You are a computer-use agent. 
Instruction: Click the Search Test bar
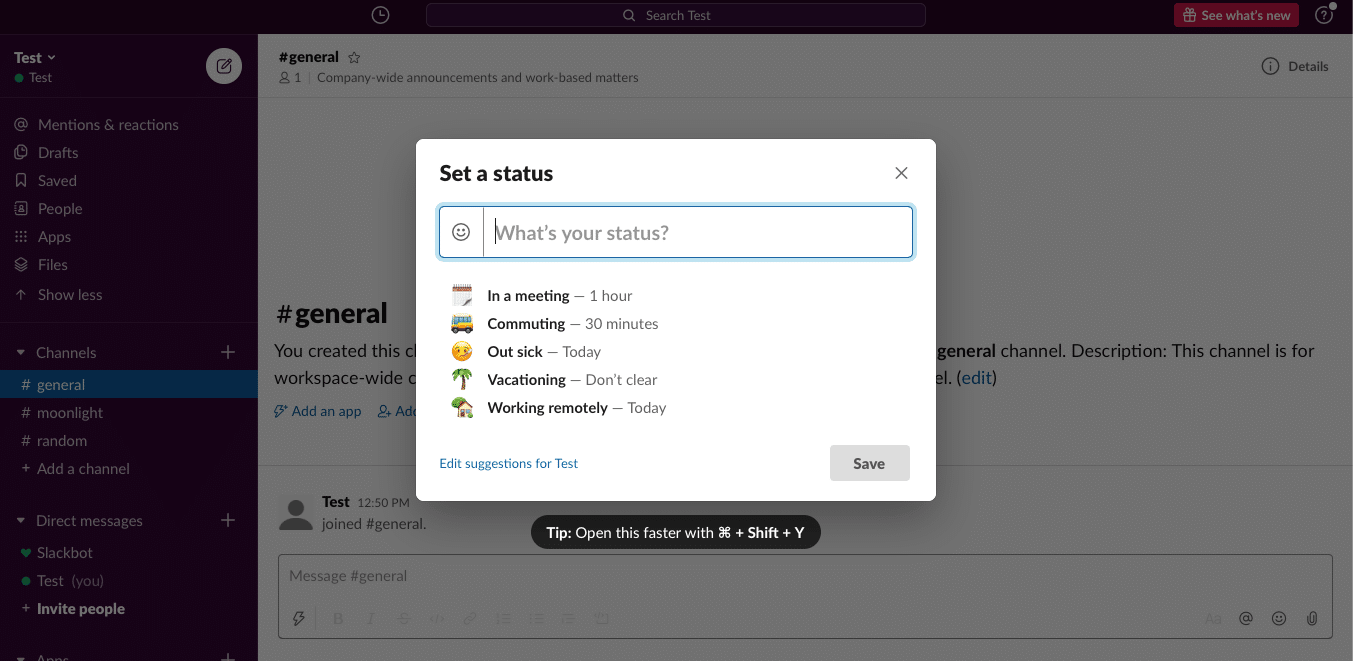[x=676, y=15]
